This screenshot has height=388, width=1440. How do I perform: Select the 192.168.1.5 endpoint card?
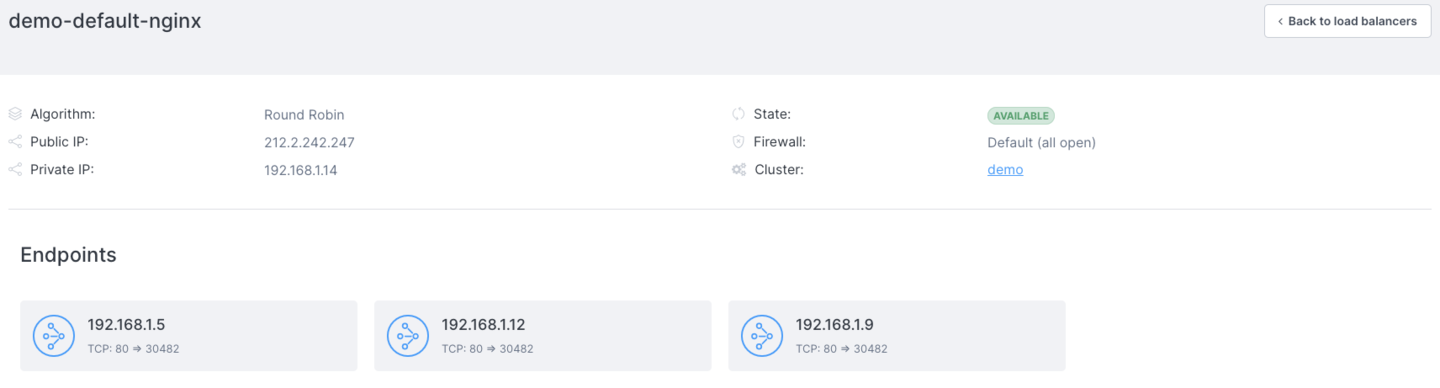coord(189,336)
